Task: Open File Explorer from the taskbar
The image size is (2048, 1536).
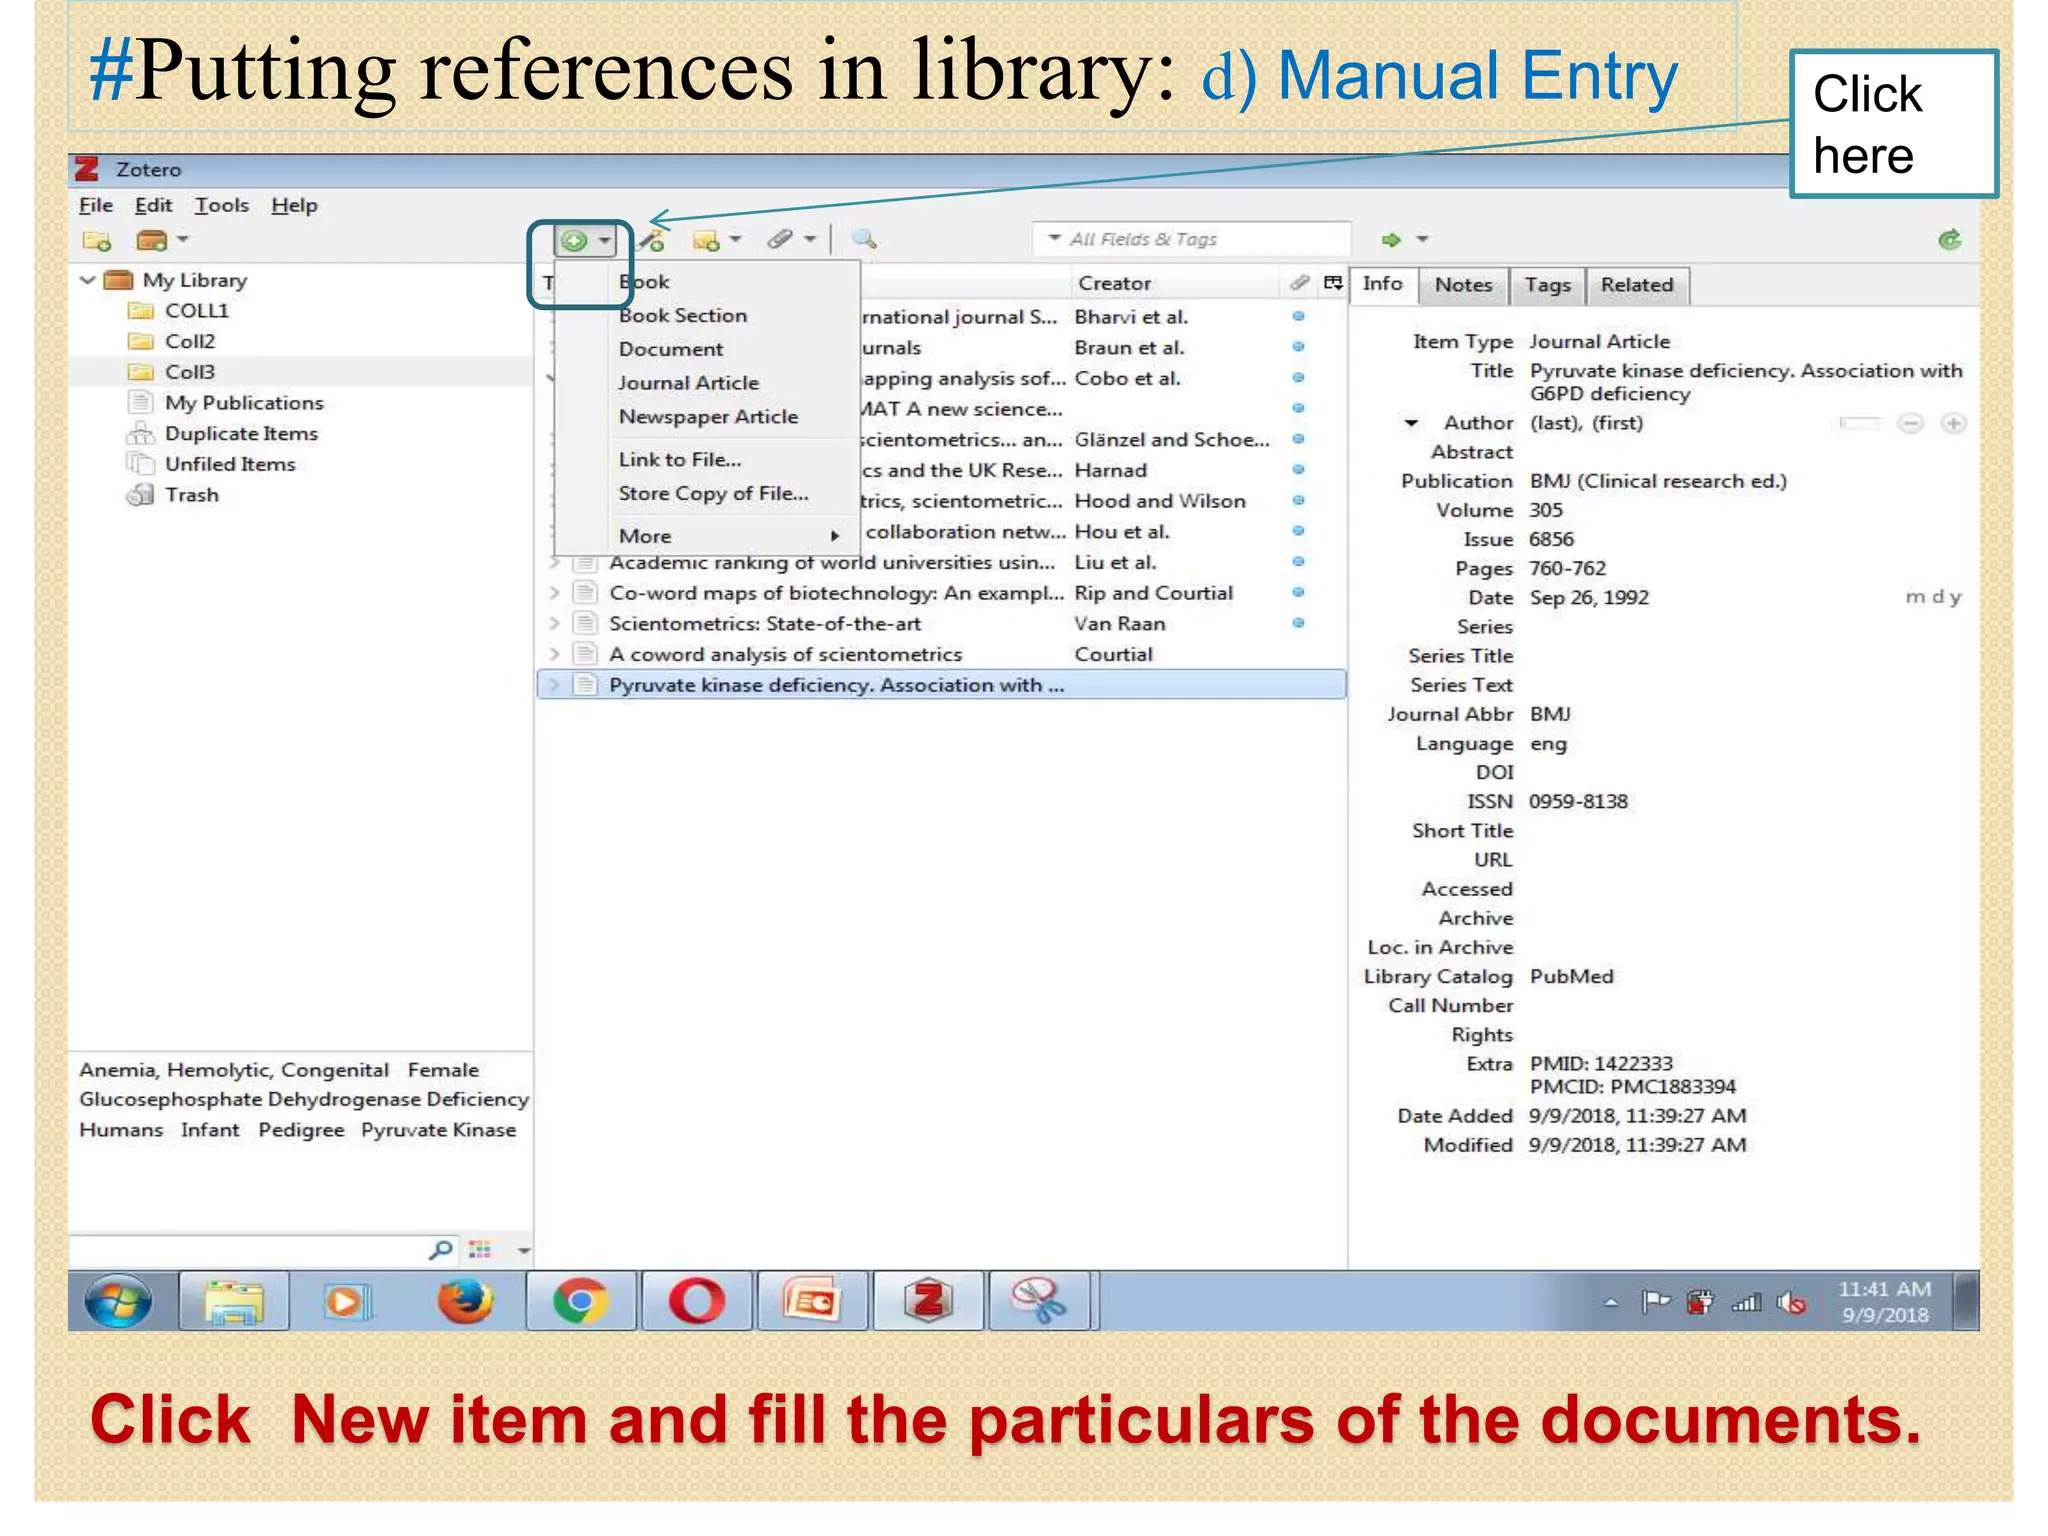Action: click(234, 1301)
